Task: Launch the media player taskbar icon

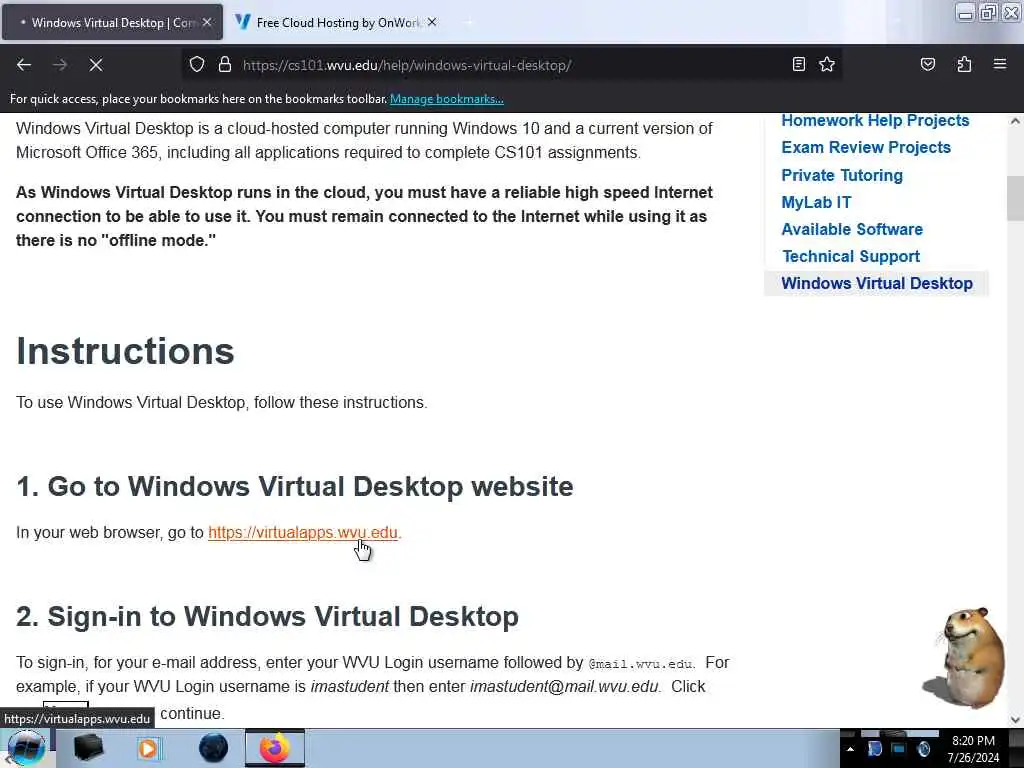Action: [148, 748]
